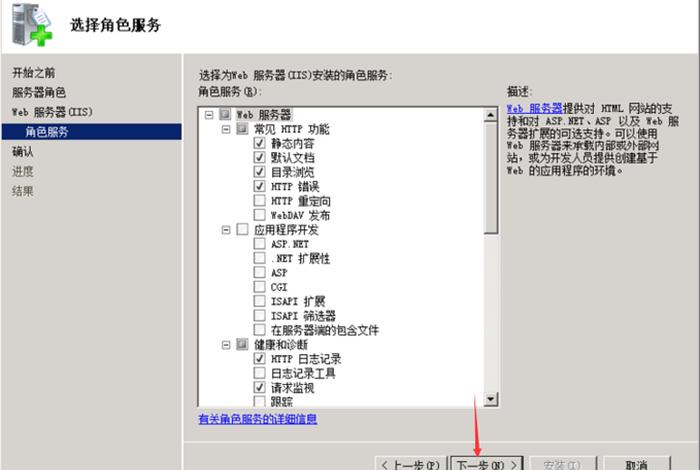Viewport: 700px width, 470px height.
Task: Select the 应用程序开发 group label
Action: tap(286, 230)
